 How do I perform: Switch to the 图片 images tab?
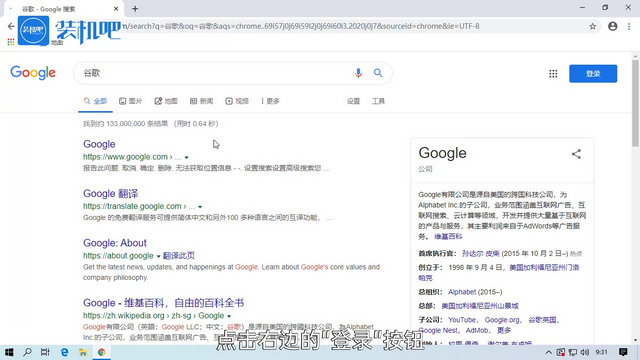pos(131,101)
